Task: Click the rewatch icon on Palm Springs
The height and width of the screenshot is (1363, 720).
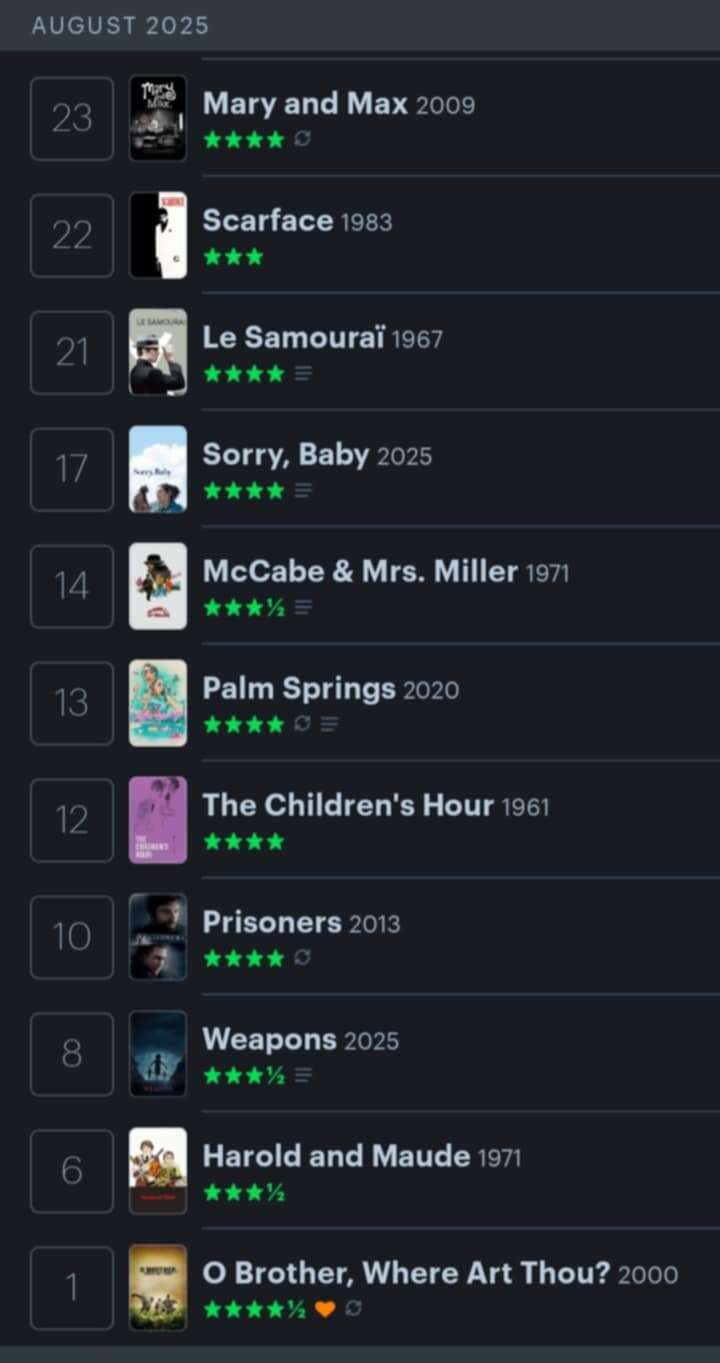Action: pos(303,724)
